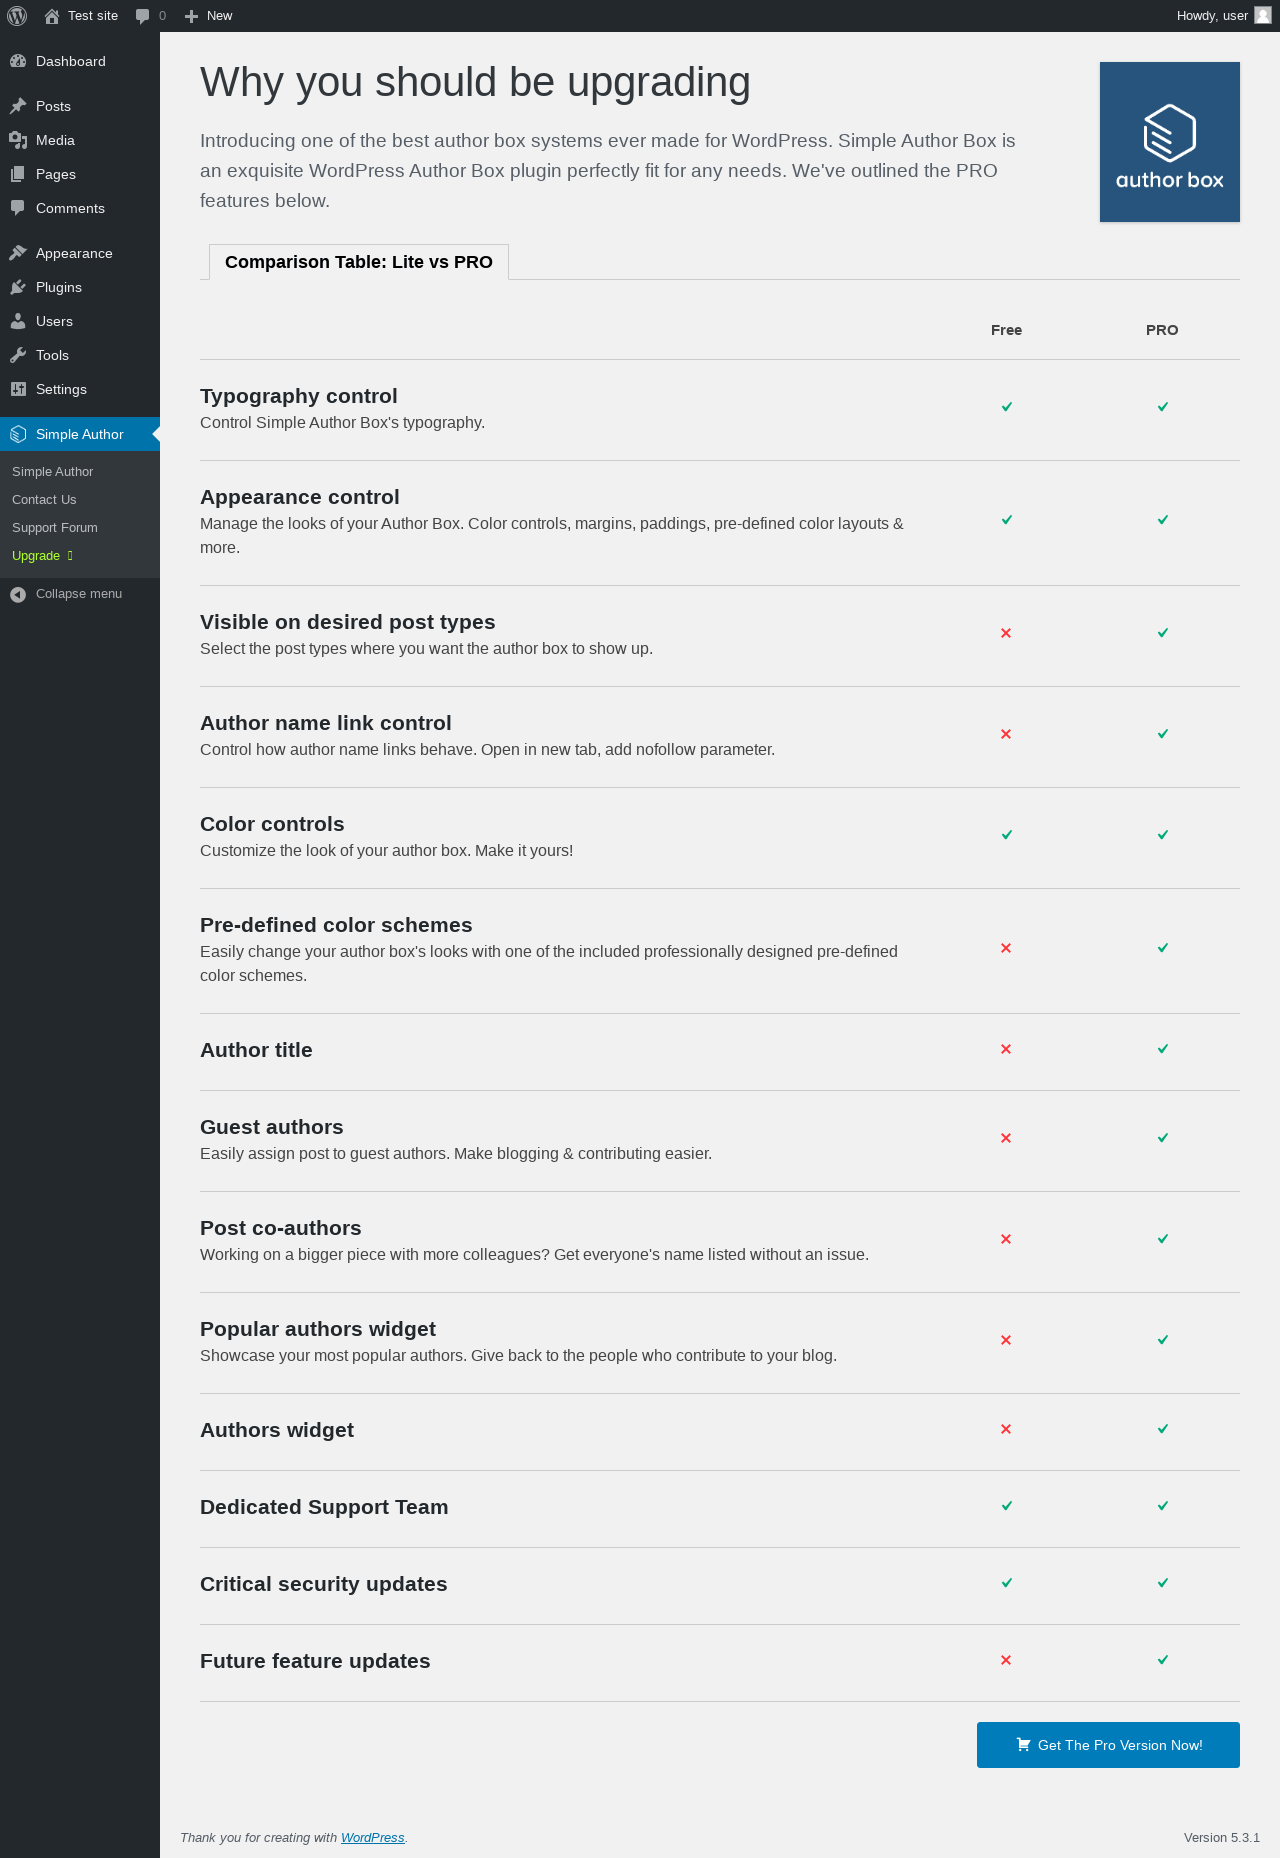Image resolution: width=1280 pixels, height=1858 pixels.
Task: Click the comments bubble icon in admin bar
Action: pyautogui.click(x=142, y=16)
